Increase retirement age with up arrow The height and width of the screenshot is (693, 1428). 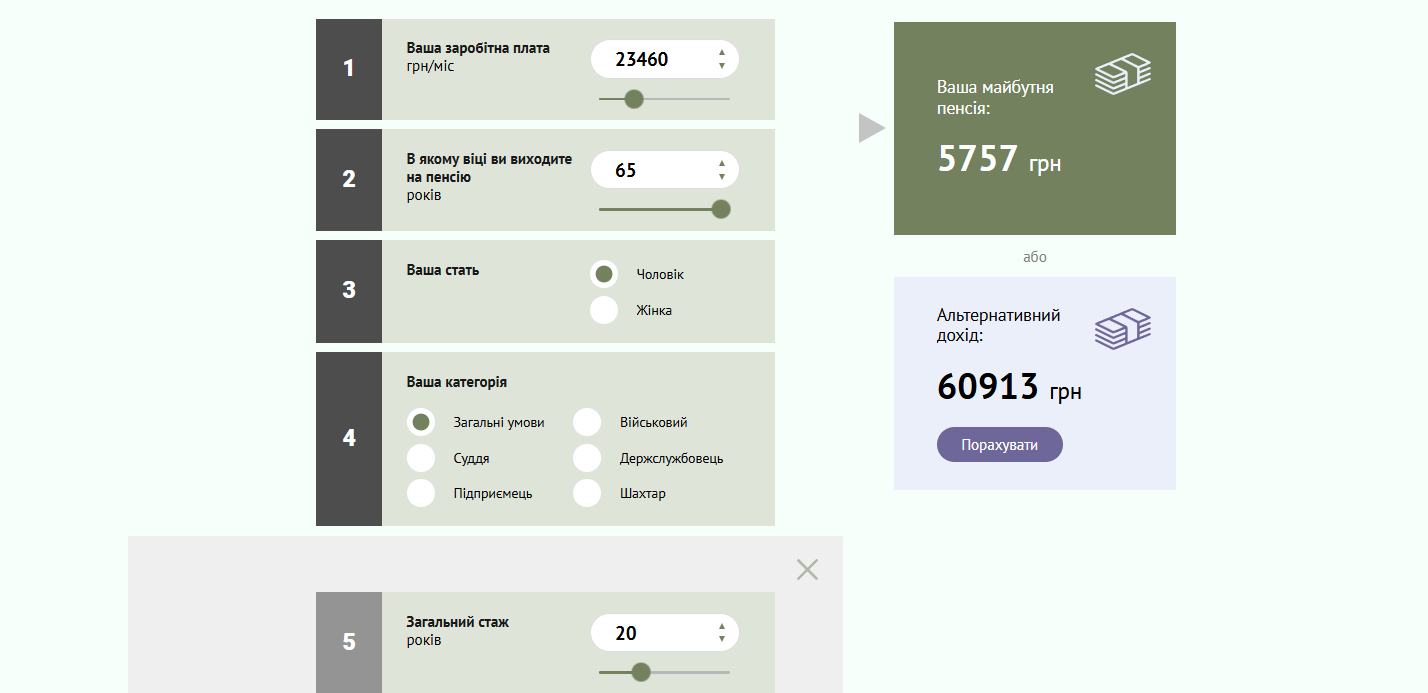[x=722, y=164]
